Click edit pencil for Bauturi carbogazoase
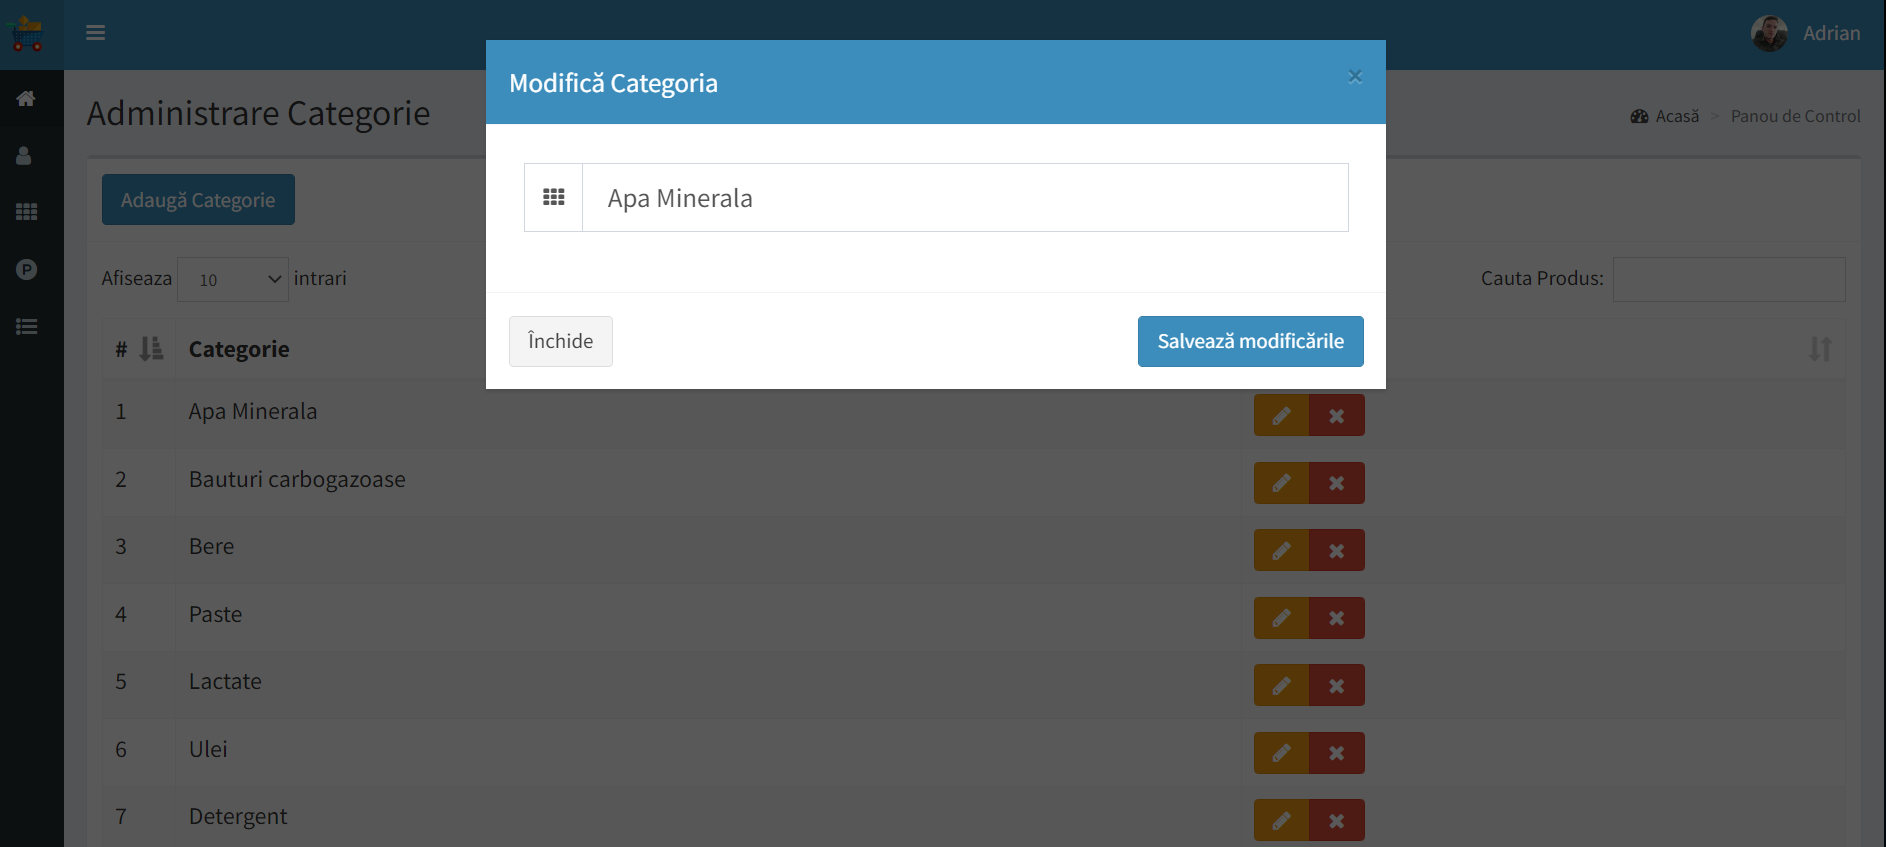This screenshot has width=1886, height=847. [1281, 483]
